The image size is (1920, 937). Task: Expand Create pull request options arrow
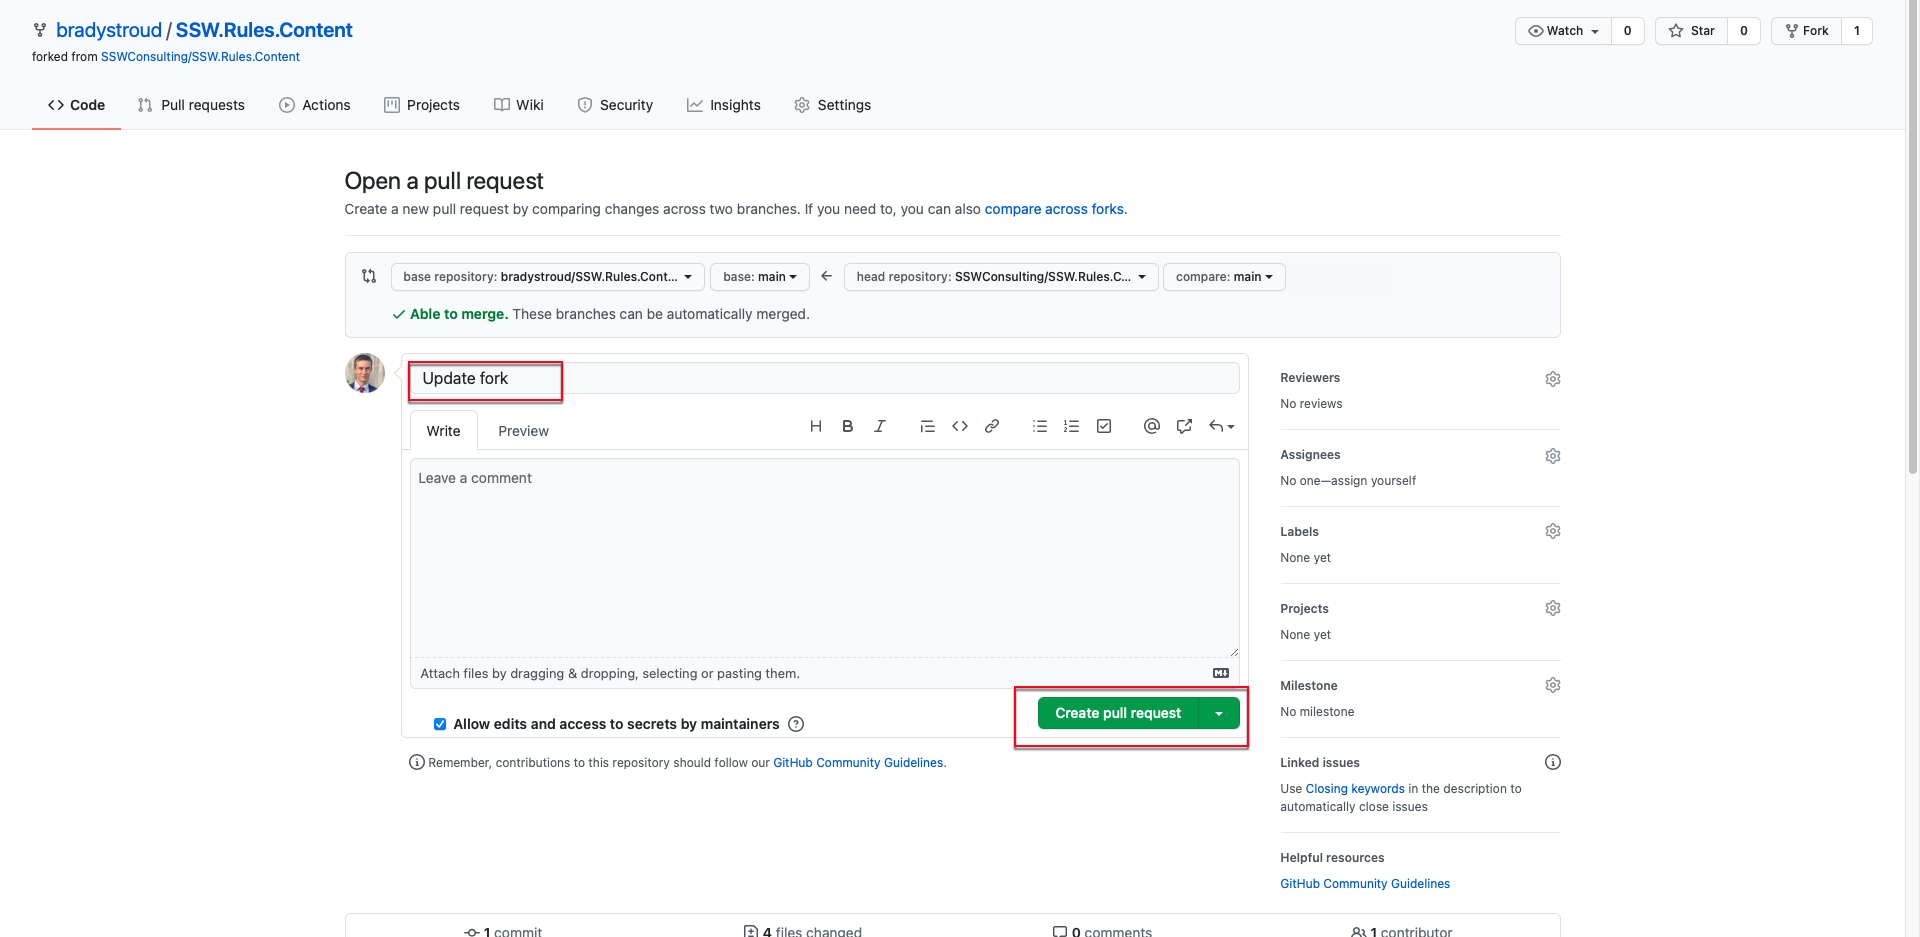pos(1219,713)
